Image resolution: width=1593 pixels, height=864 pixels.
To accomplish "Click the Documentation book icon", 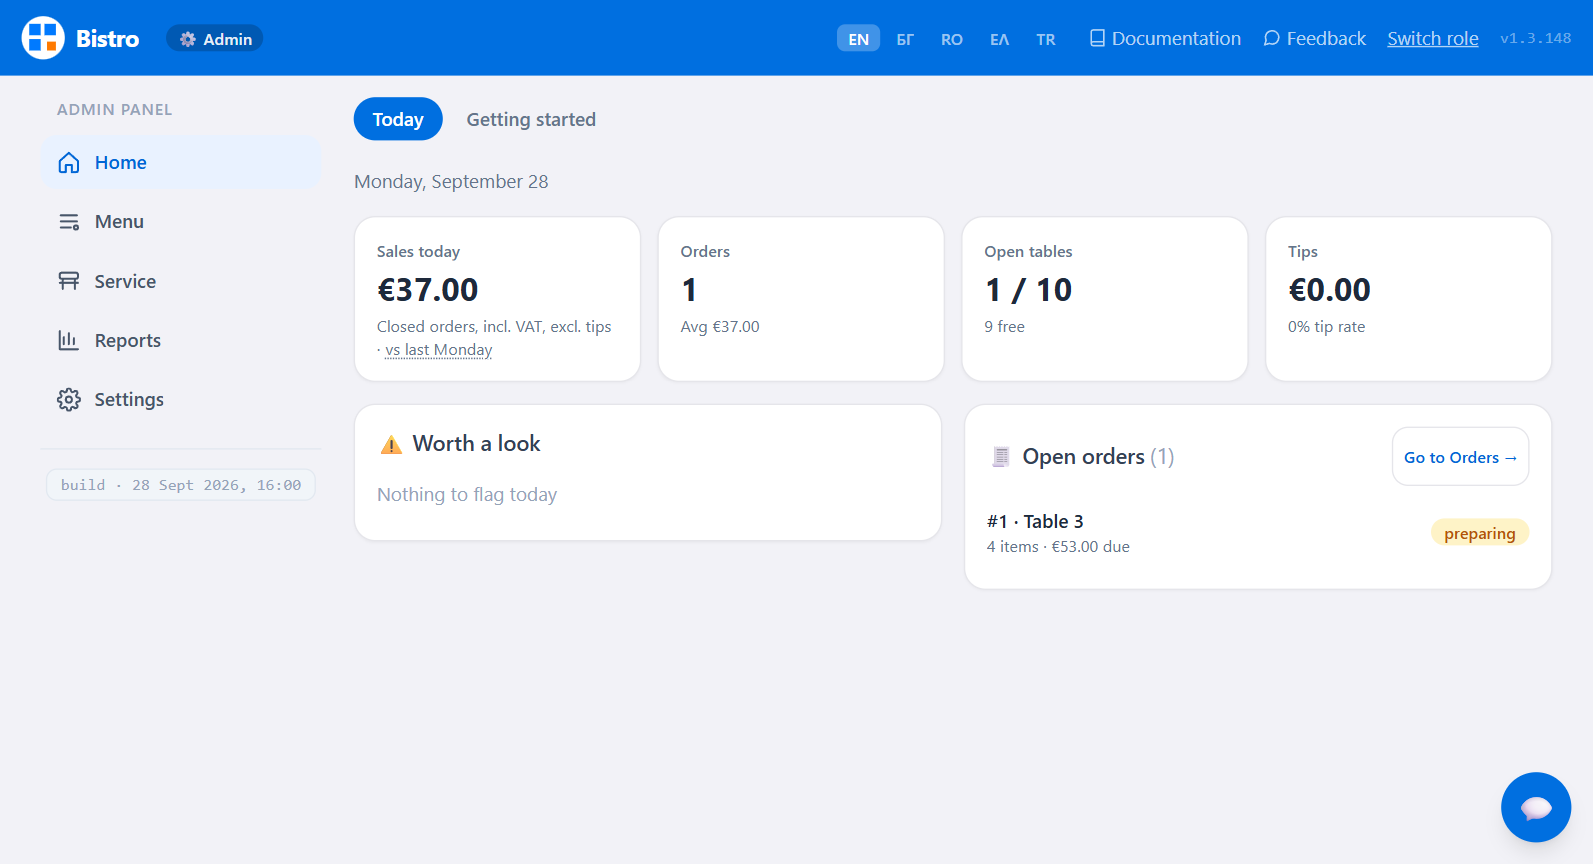I will click(1097, 38).
